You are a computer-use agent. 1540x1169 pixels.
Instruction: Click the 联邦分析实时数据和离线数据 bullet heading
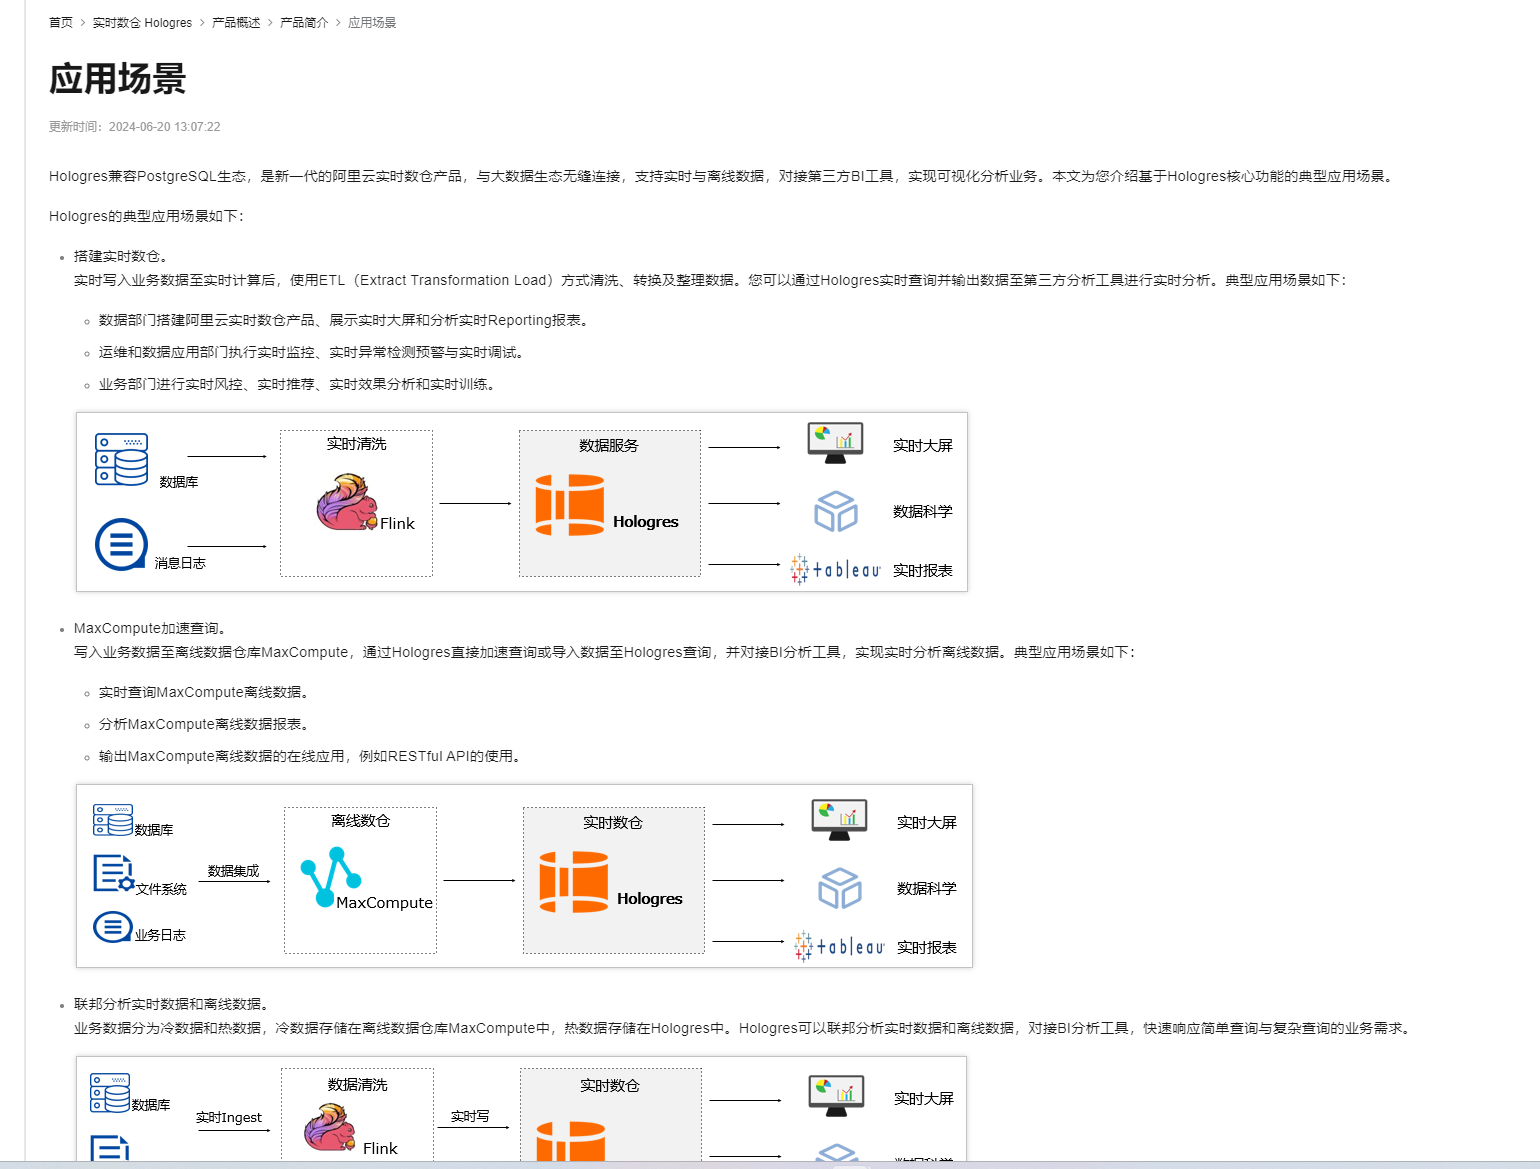171,1004
